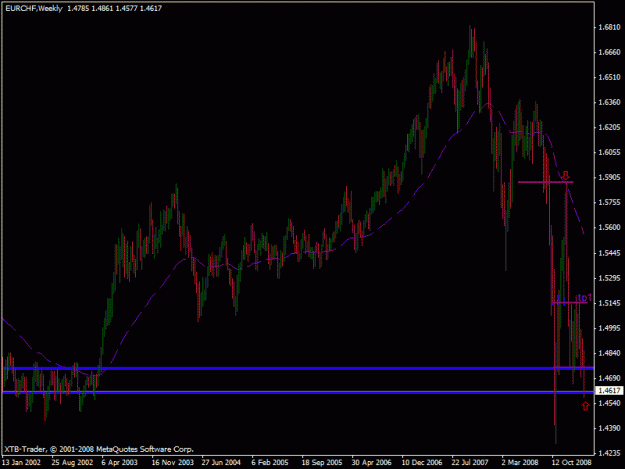Click the 13 Jan 2002 date label
625x469 pixels.
point(22,463)
